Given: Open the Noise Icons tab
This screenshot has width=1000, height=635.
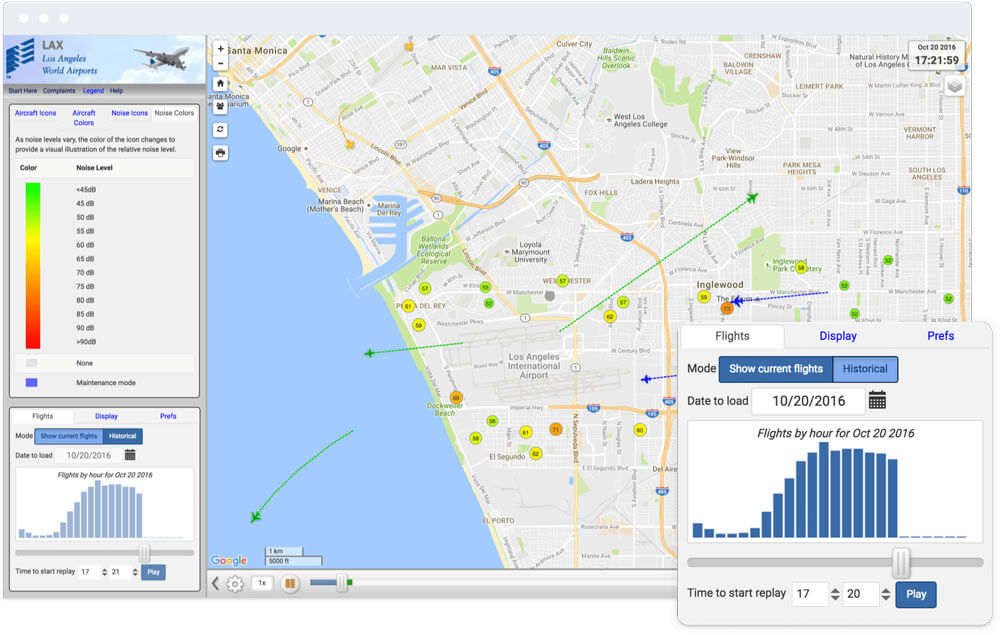Looking at the screenshot, I should tap(129, 113).
